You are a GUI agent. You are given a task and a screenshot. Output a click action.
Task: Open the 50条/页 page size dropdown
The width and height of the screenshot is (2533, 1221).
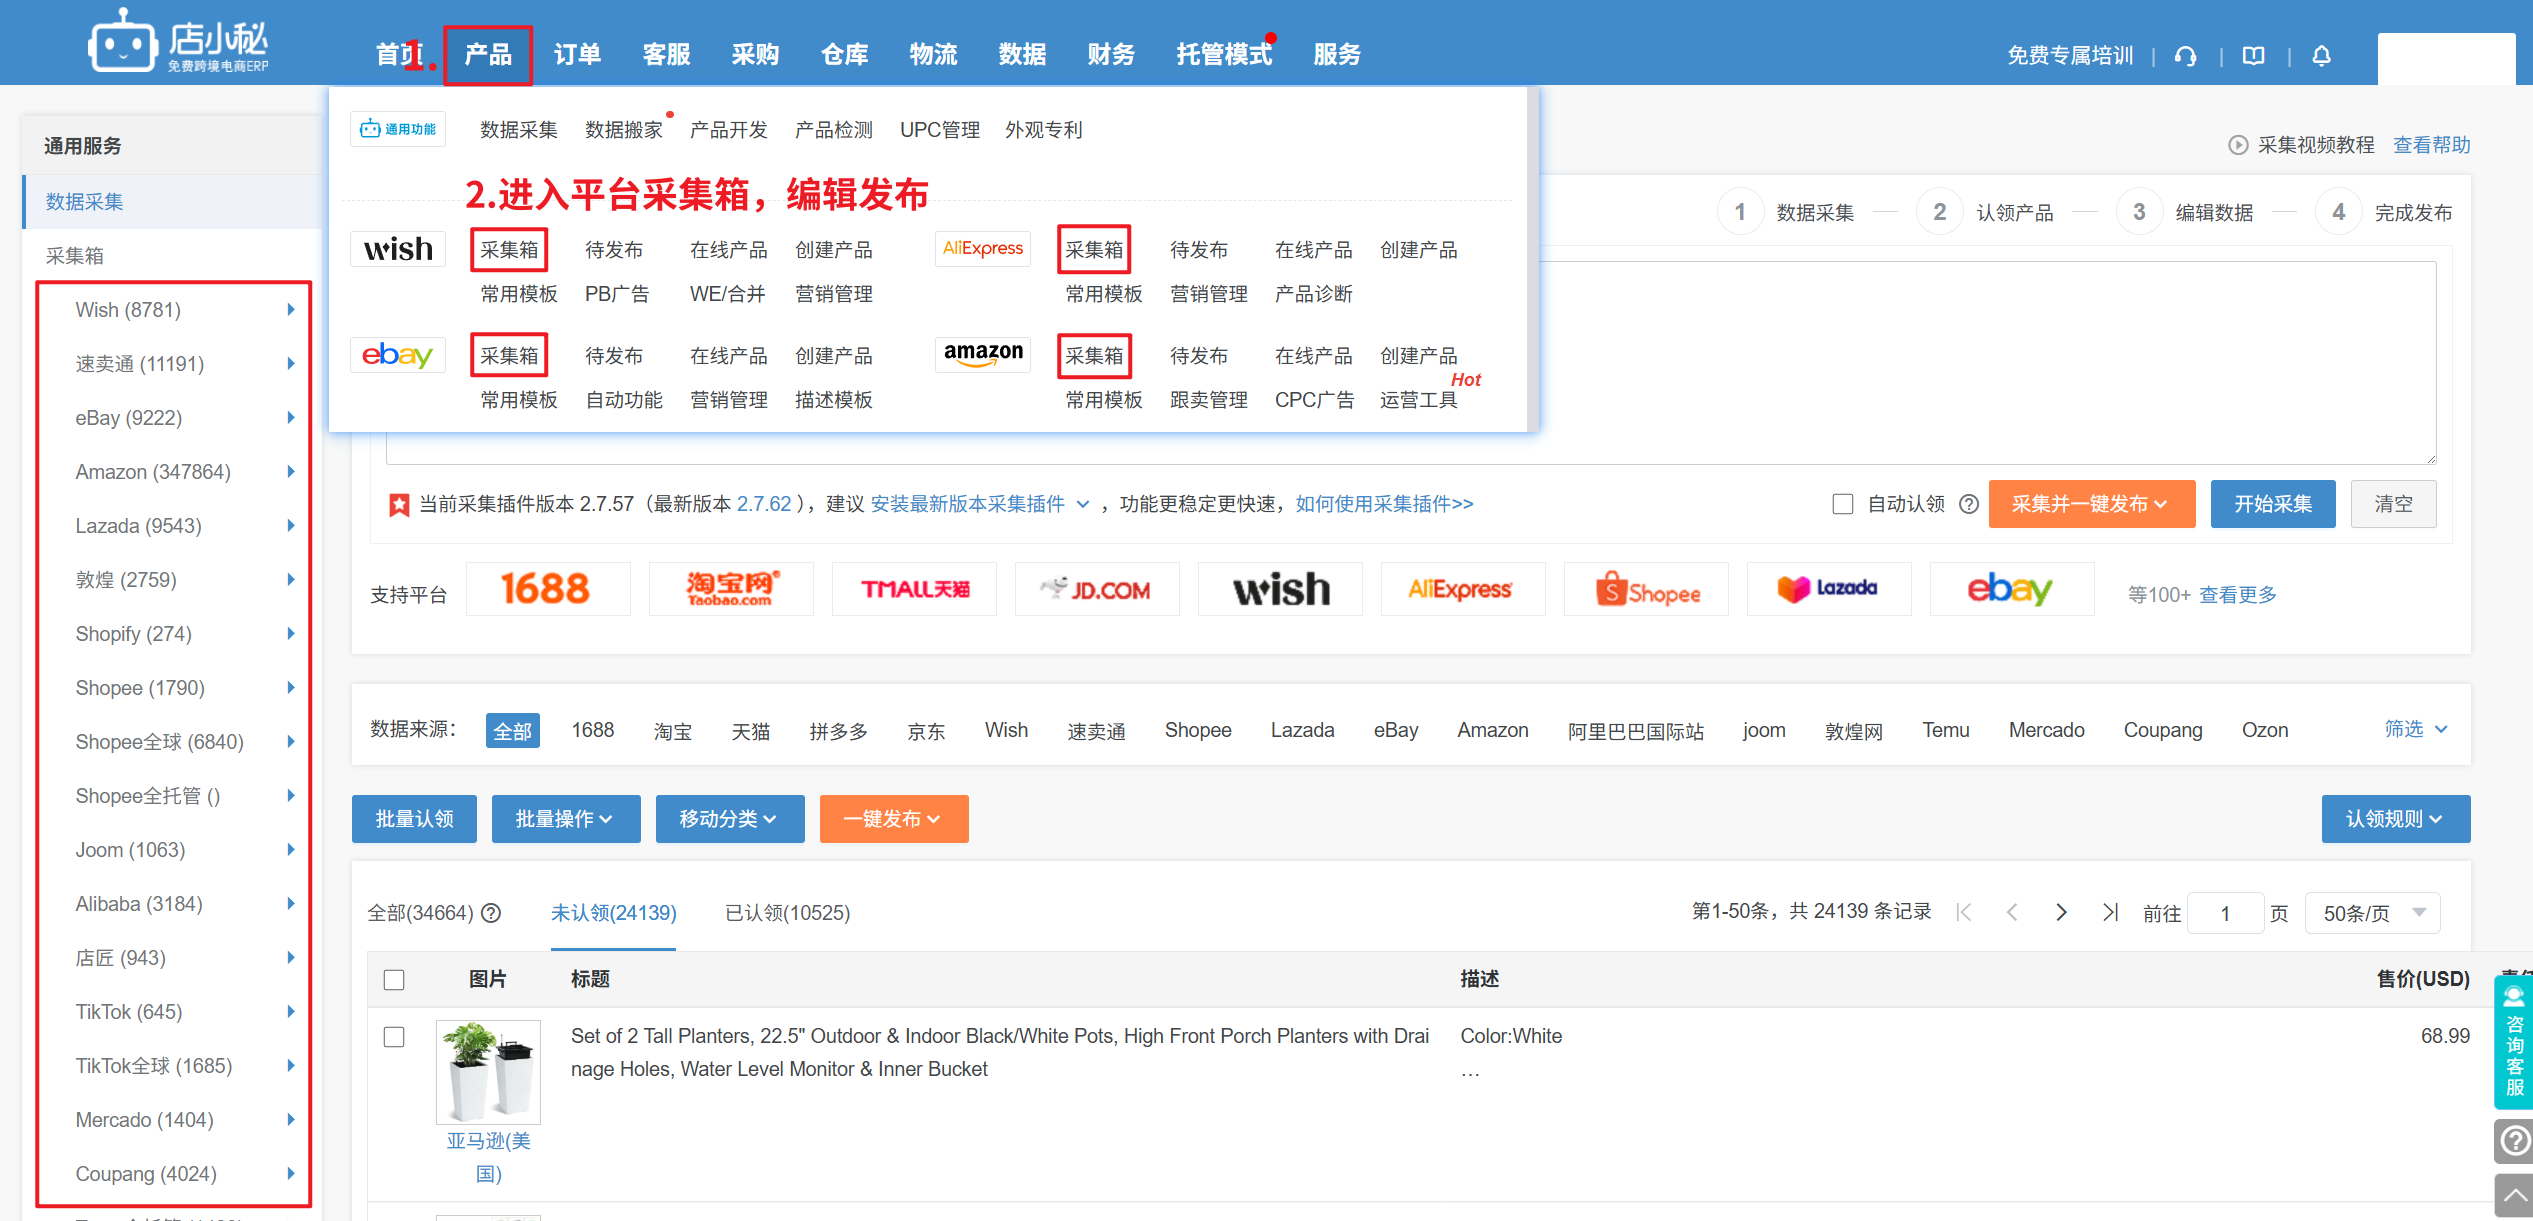pos(2372,913)
